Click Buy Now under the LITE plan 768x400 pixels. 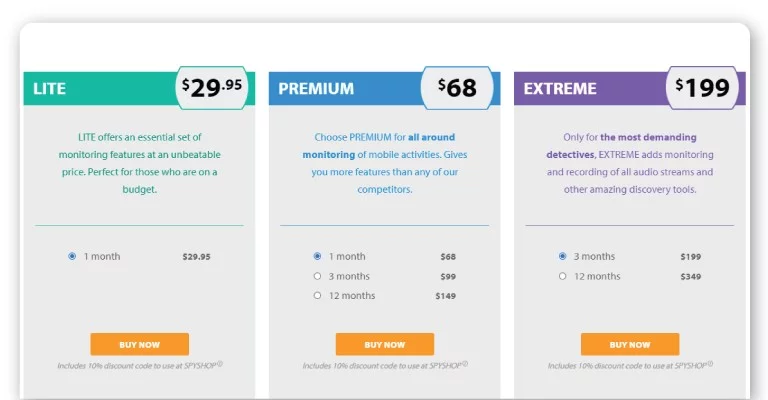coord(140,344)
